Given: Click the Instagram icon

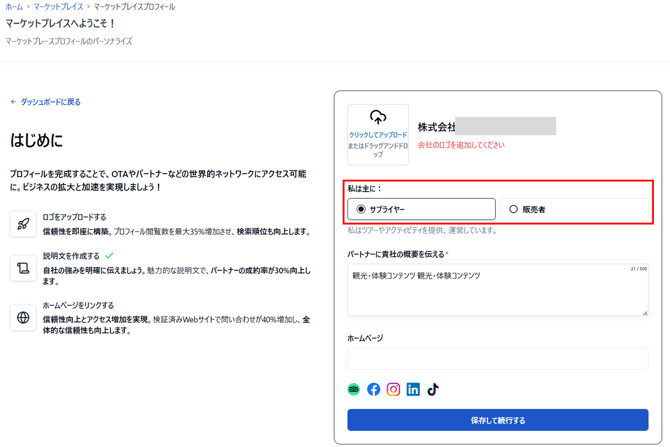Looking at the screenshot, I should (x=393, y=389).
